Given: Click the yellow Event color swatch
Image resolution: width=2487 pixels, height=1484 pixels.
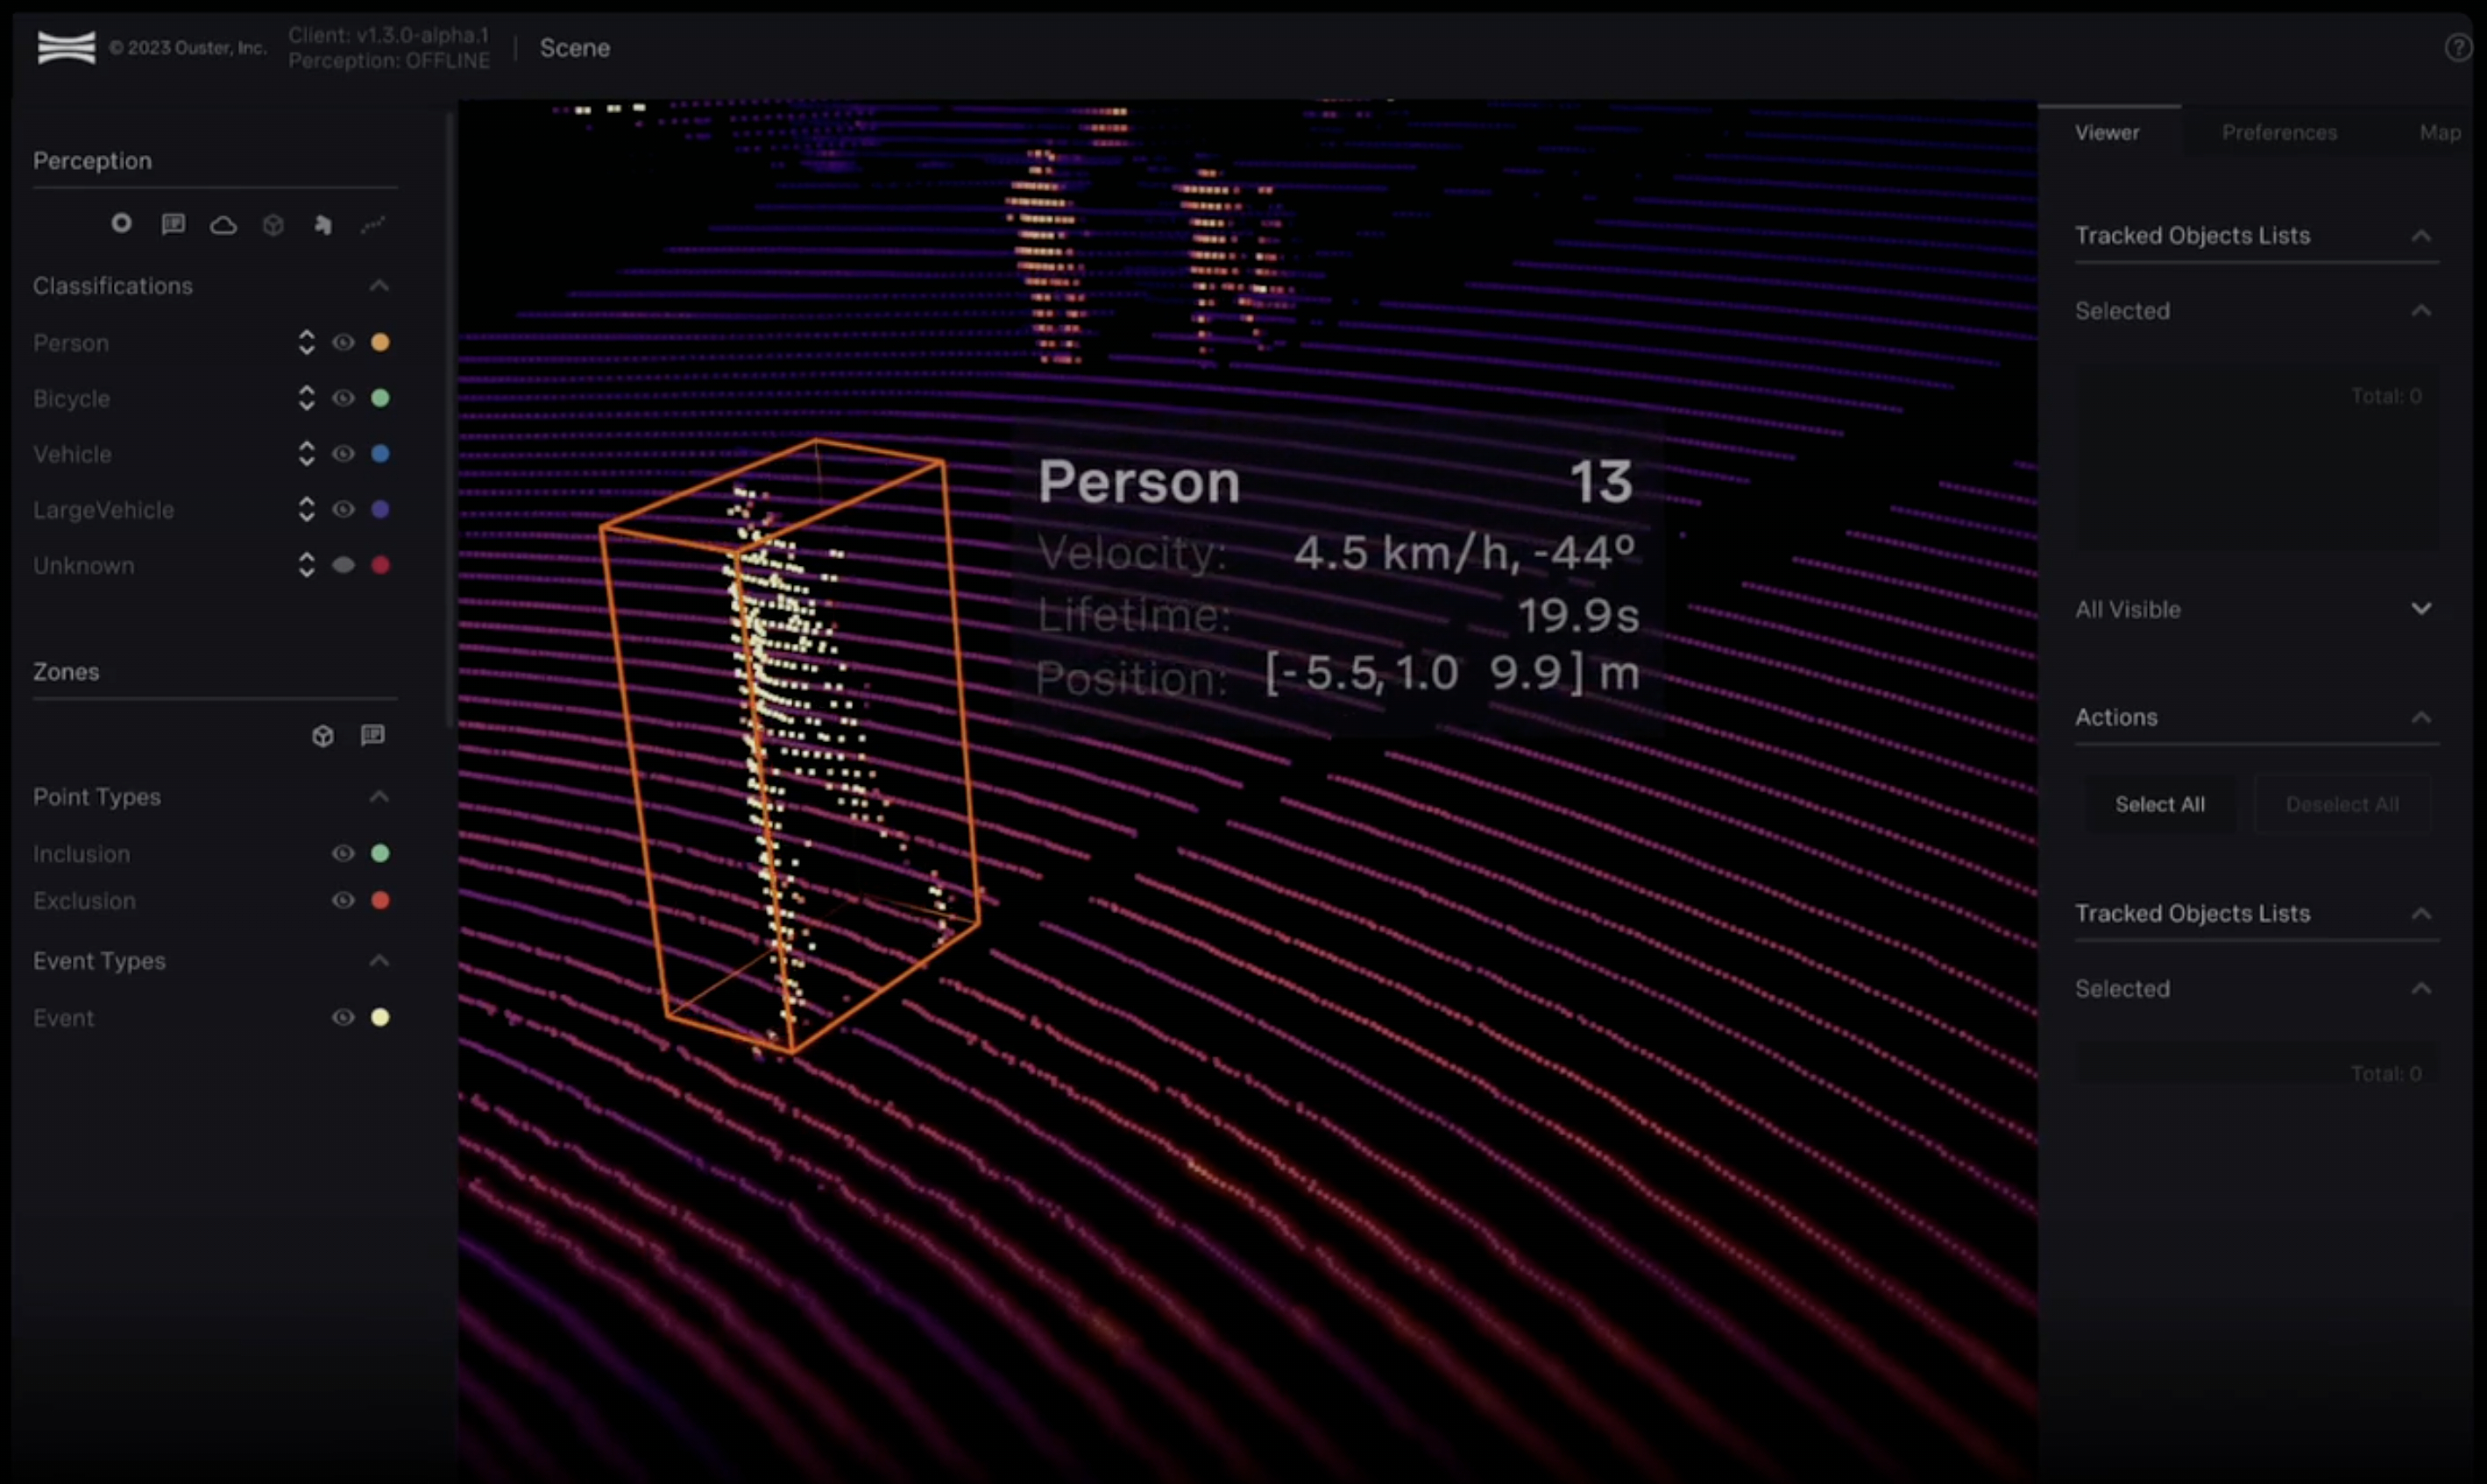Looking at the screenshot, I should 380,1017.
